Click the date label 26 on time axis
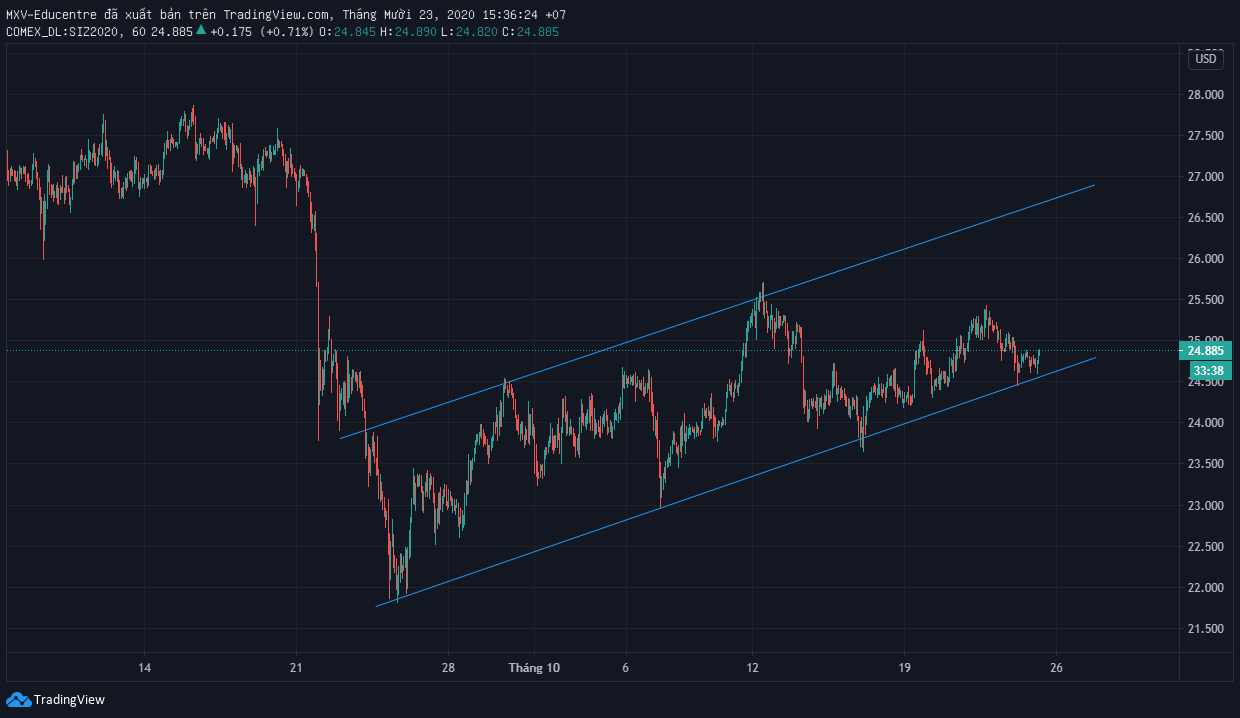The height and width of the screenshot is (718, 1240). [1056, 668]
